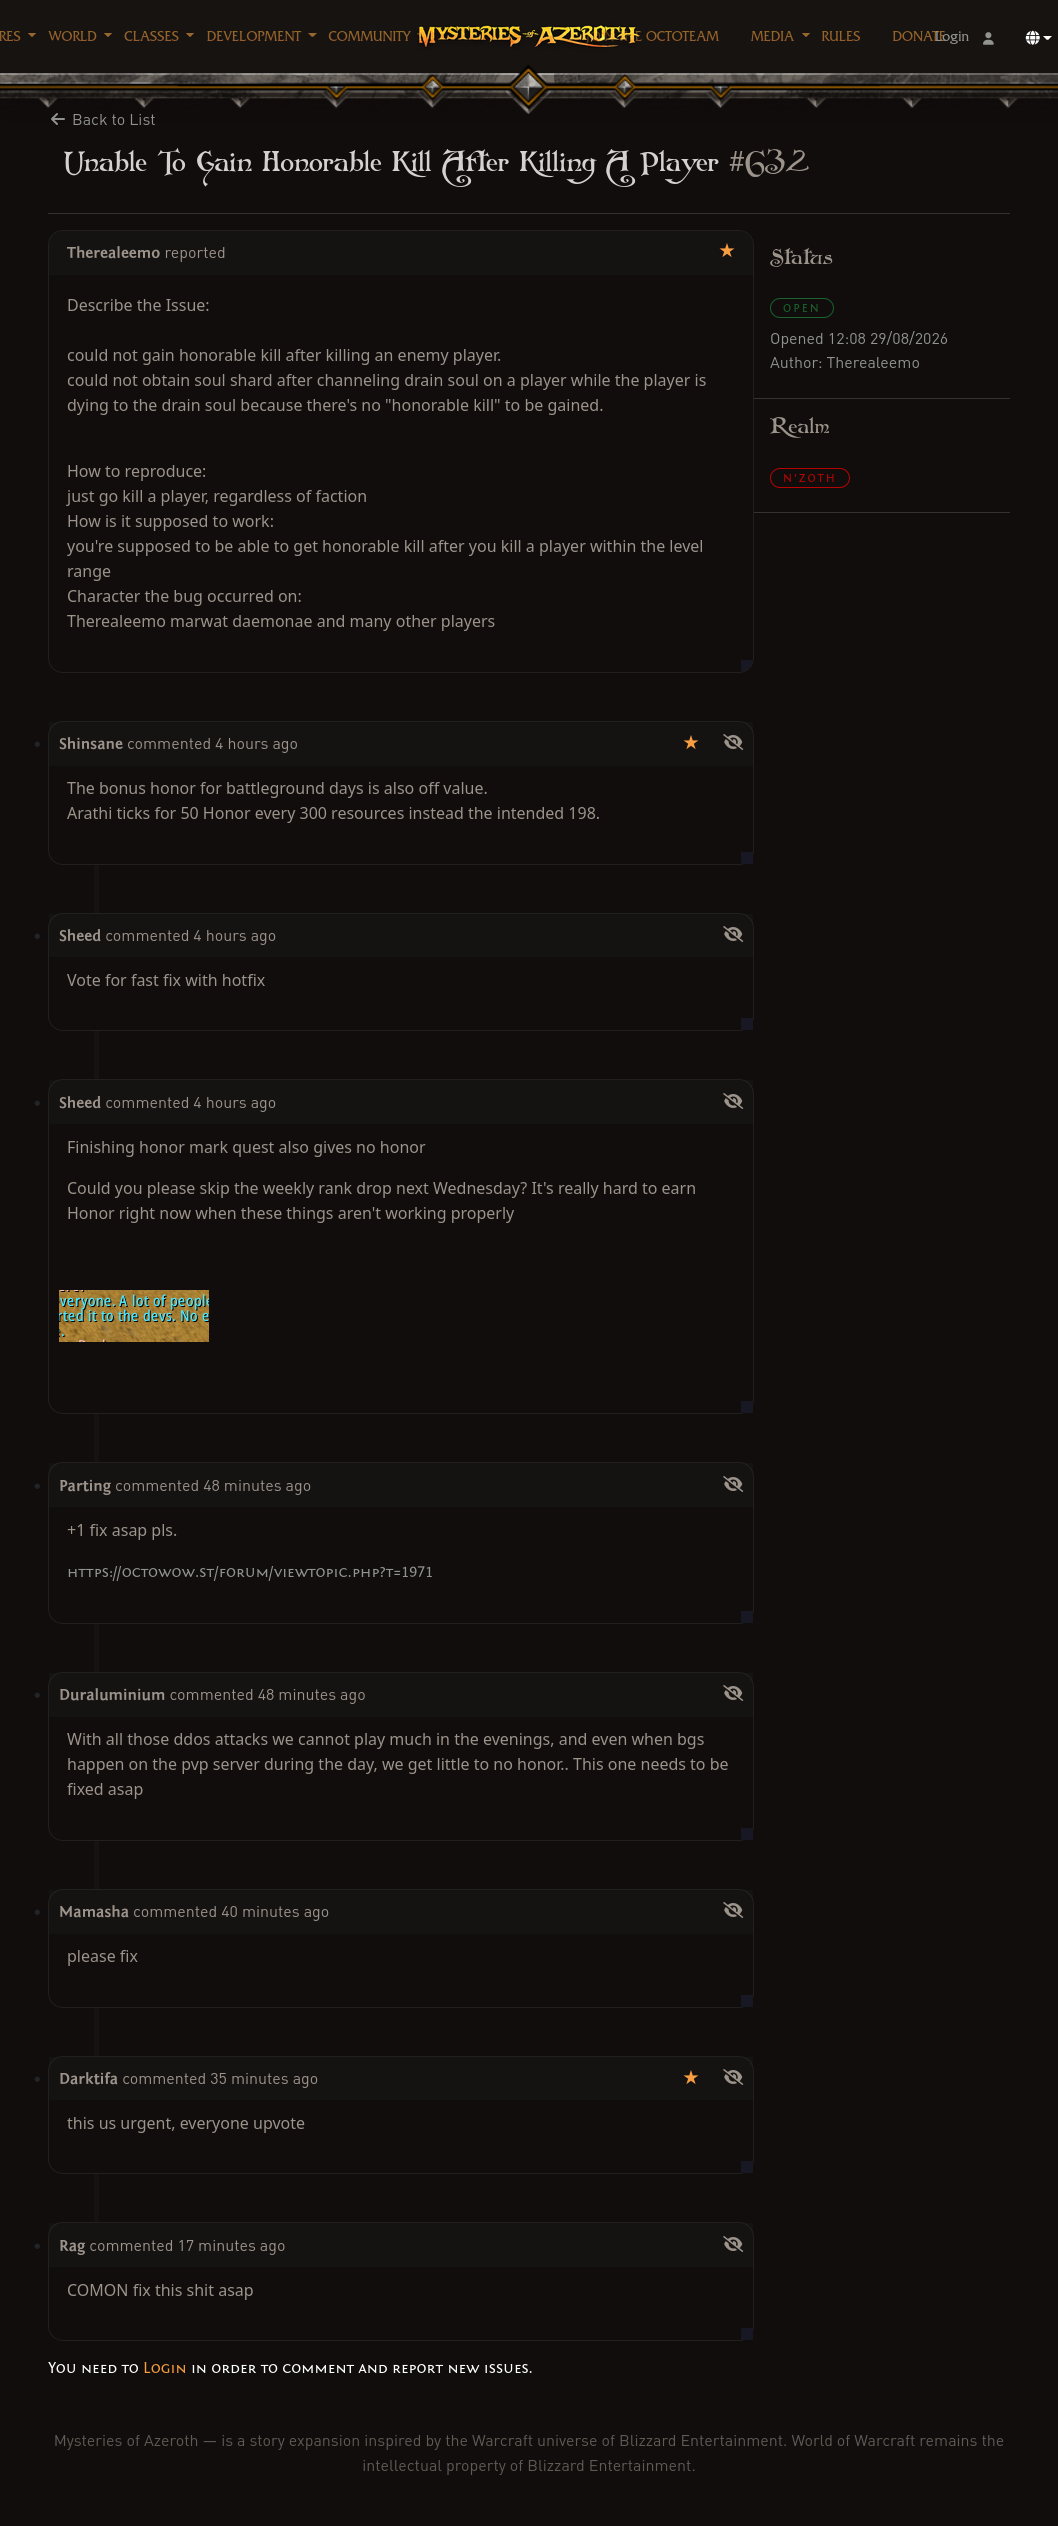Open the Development dropdown menu
This screenshot has width=1058, height=2526.
point(261,36)
